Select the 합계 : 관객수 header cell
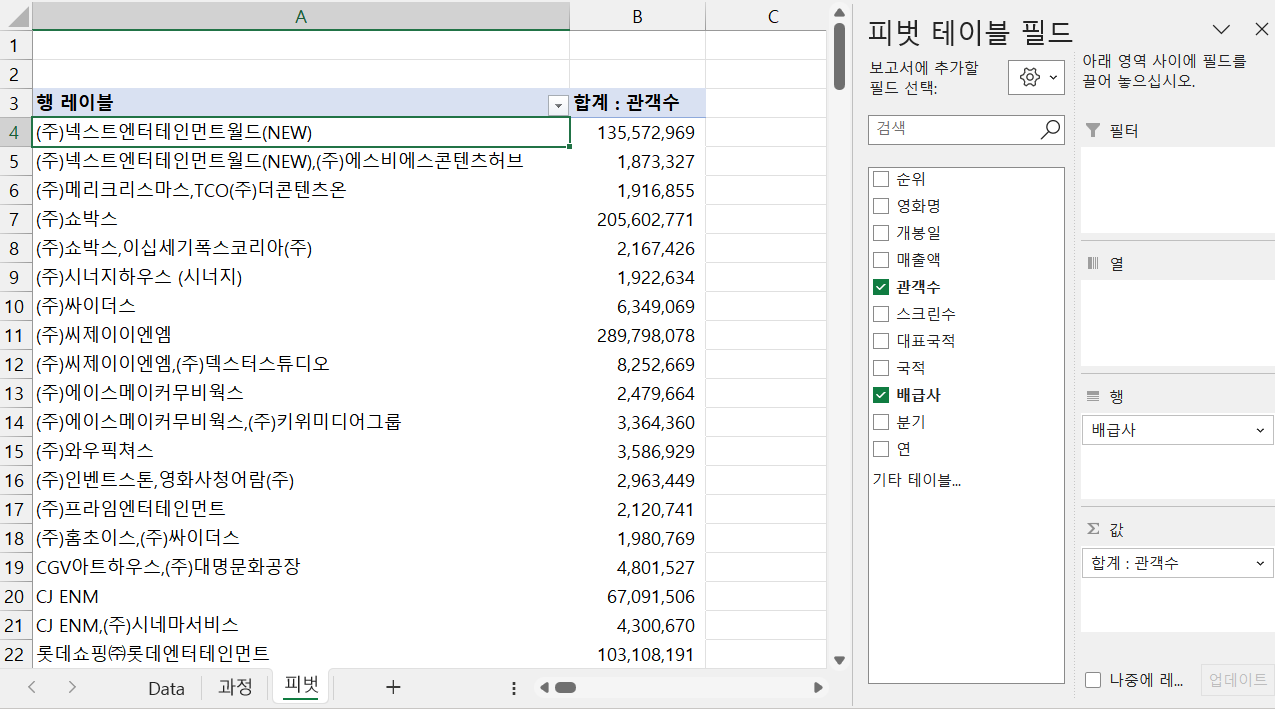Screen dimensions: 1275x709 637,103
